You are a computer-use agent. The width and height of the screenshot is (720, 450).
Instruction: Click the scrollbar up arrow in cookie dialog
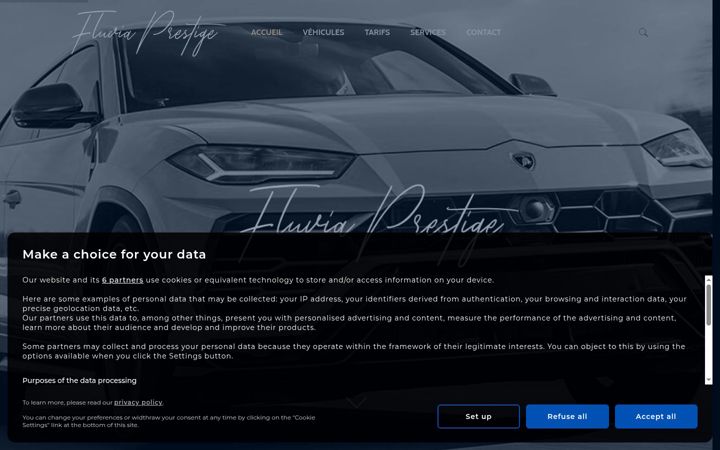(709, 279)
